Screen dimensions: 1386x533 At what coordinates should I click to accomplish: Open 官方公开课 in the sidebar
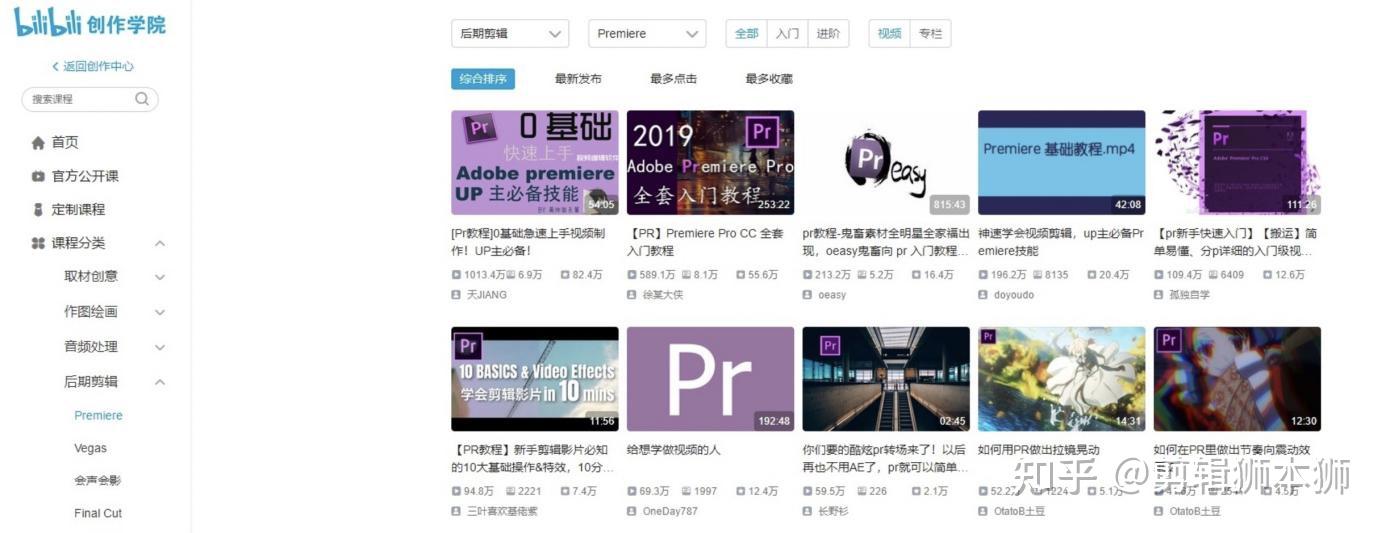(x=85, y=176)
